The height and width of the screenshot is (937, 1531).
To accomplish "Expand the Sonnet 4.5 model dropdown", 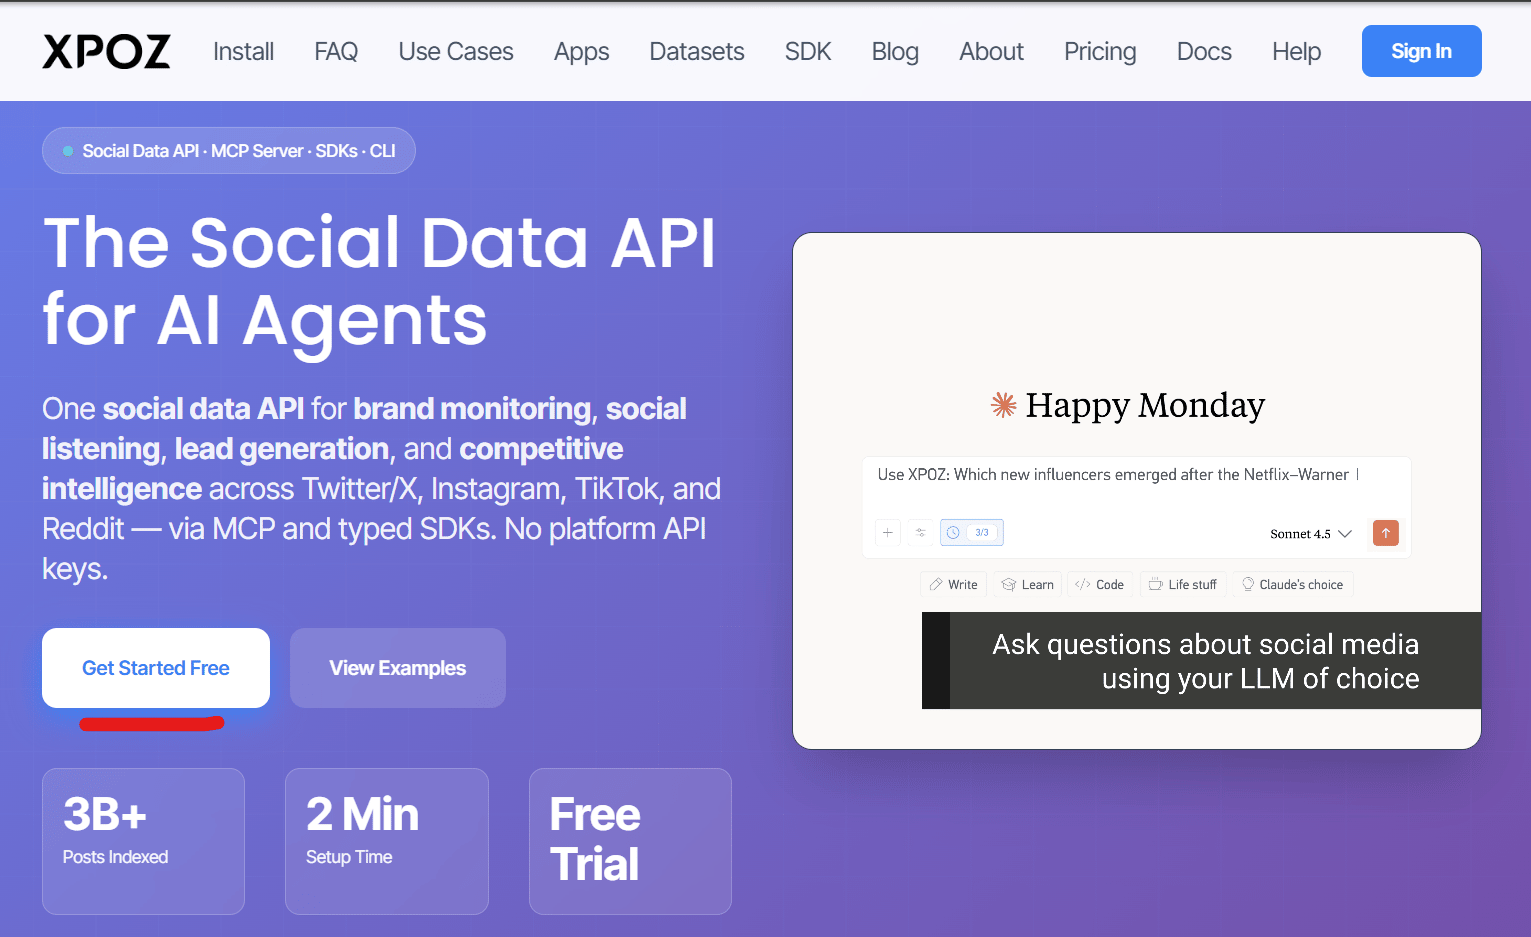I will [x=1311, y=534].
